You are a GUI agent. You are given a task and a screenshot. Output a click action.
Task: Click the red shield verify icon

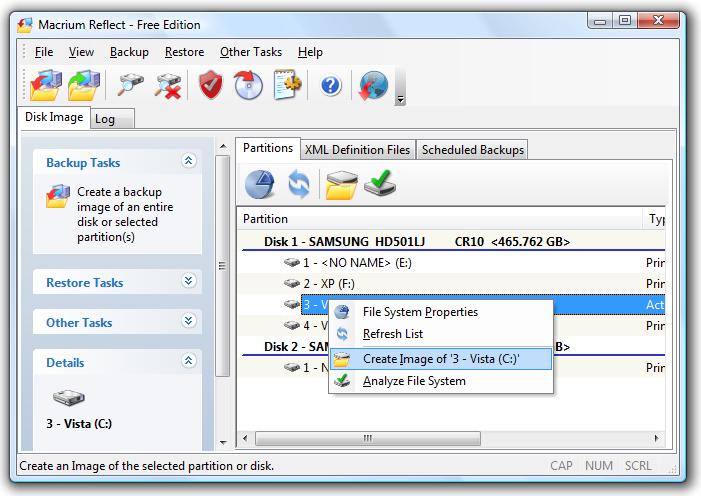coord(211,85)
